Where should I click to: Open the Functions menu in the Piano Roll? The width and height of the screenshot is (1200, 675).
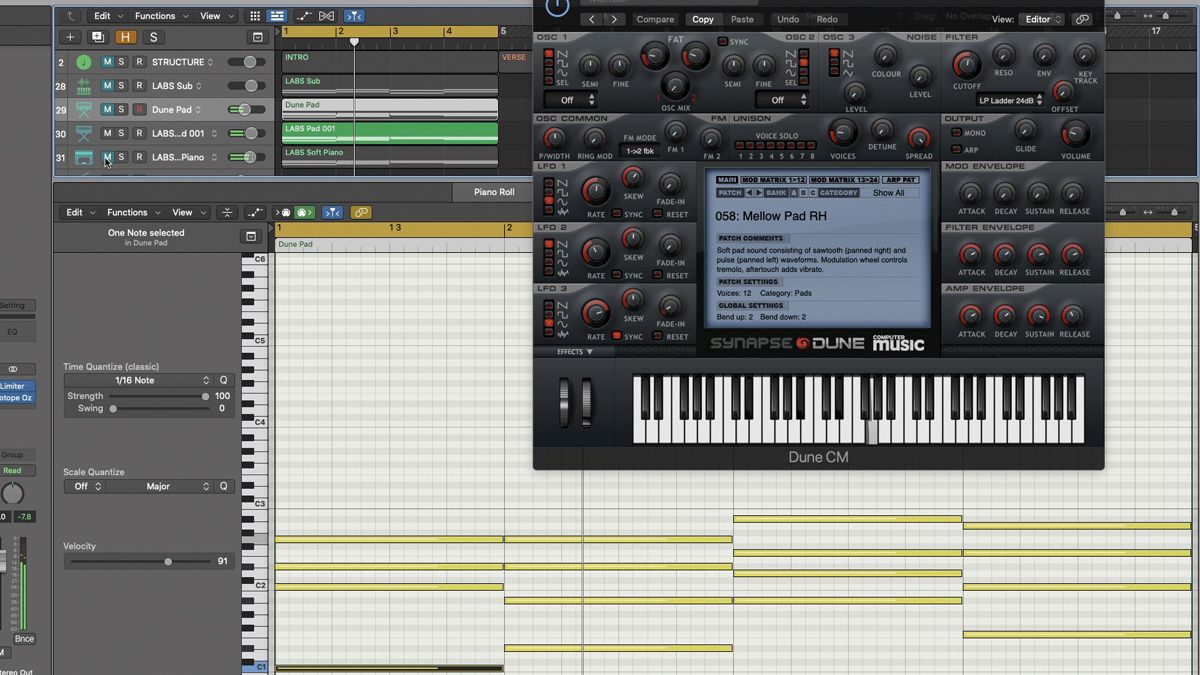point(135,212)
